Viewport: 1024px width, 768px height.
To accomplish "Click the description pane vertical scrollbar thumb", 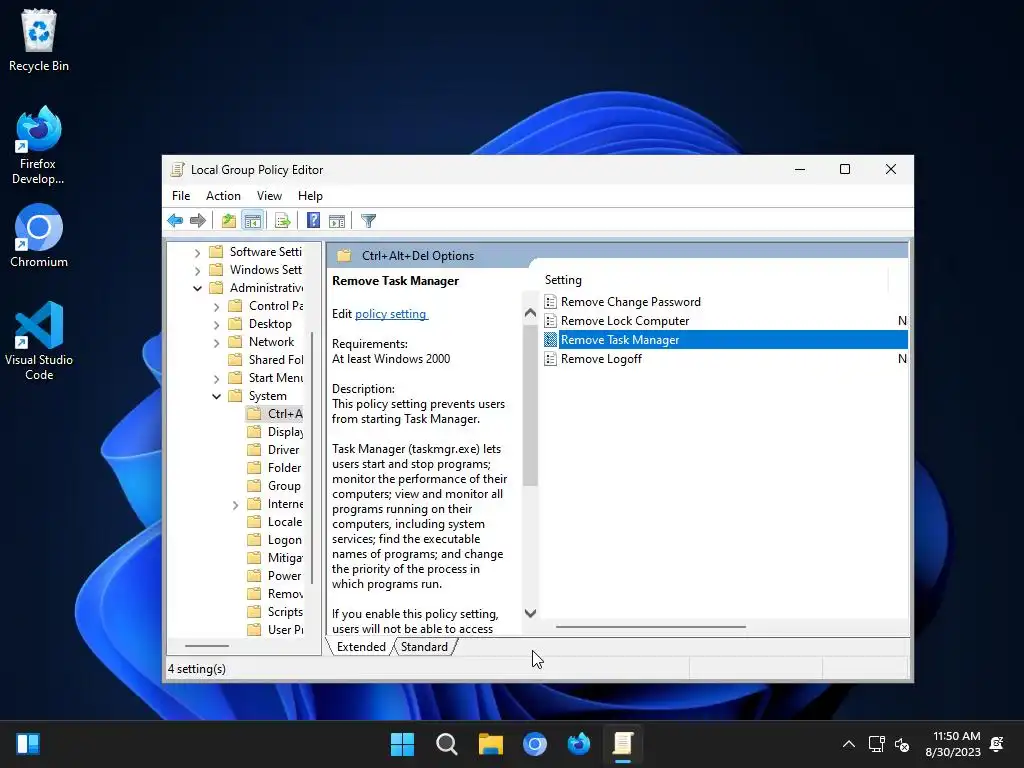I will [x=530, y=404].
